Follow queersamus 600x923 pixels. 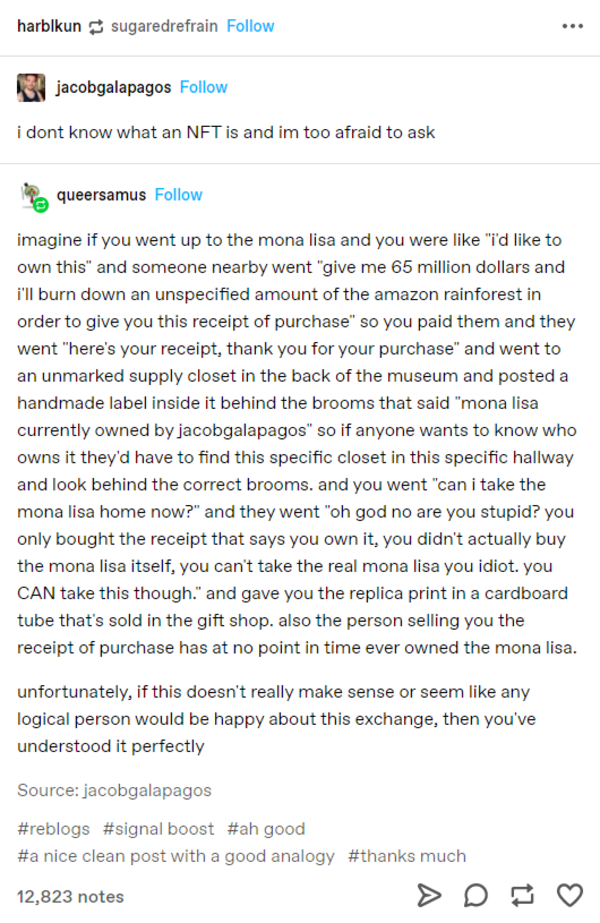tap(179, 194)
